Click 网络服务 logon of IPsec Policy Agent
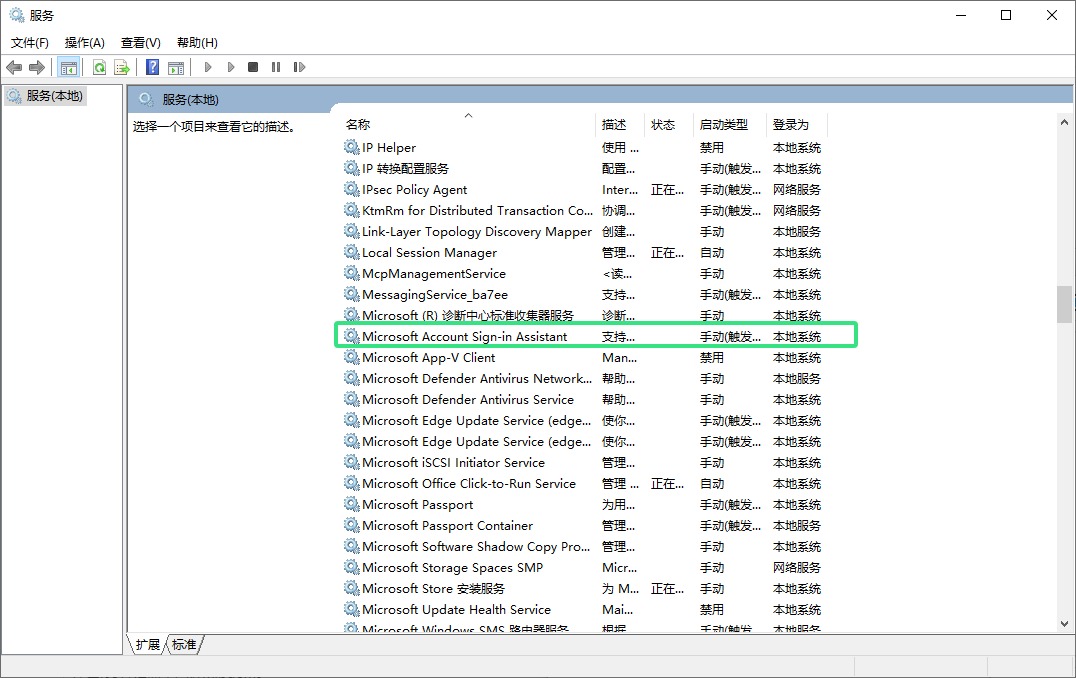 coord(797,189)
